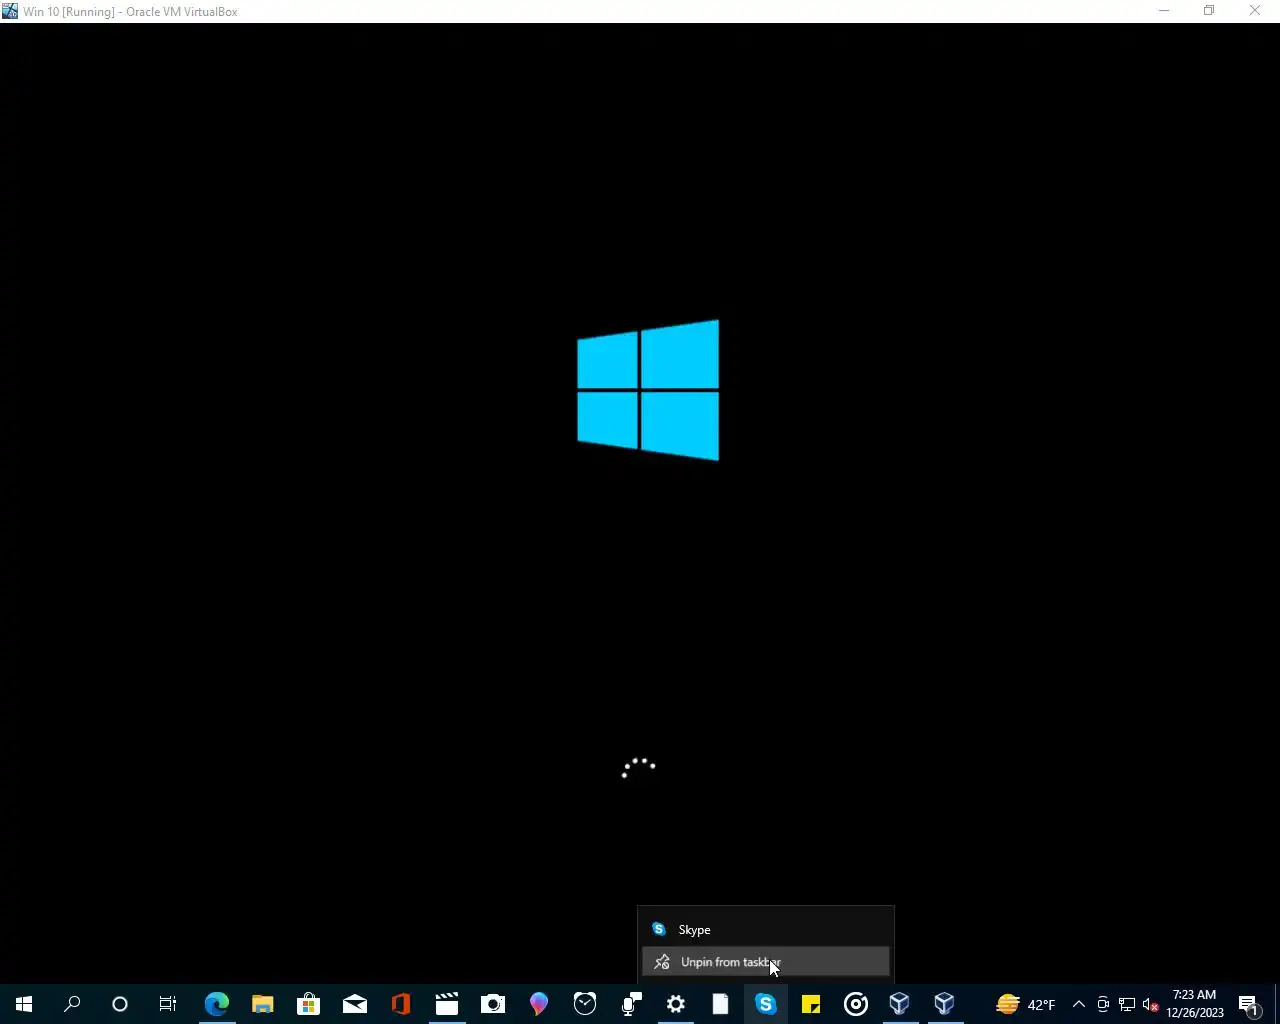Screen dimensions: 1280x1024
Task: Click the Meet Now tray icon
Action: coord(1102,1004)
